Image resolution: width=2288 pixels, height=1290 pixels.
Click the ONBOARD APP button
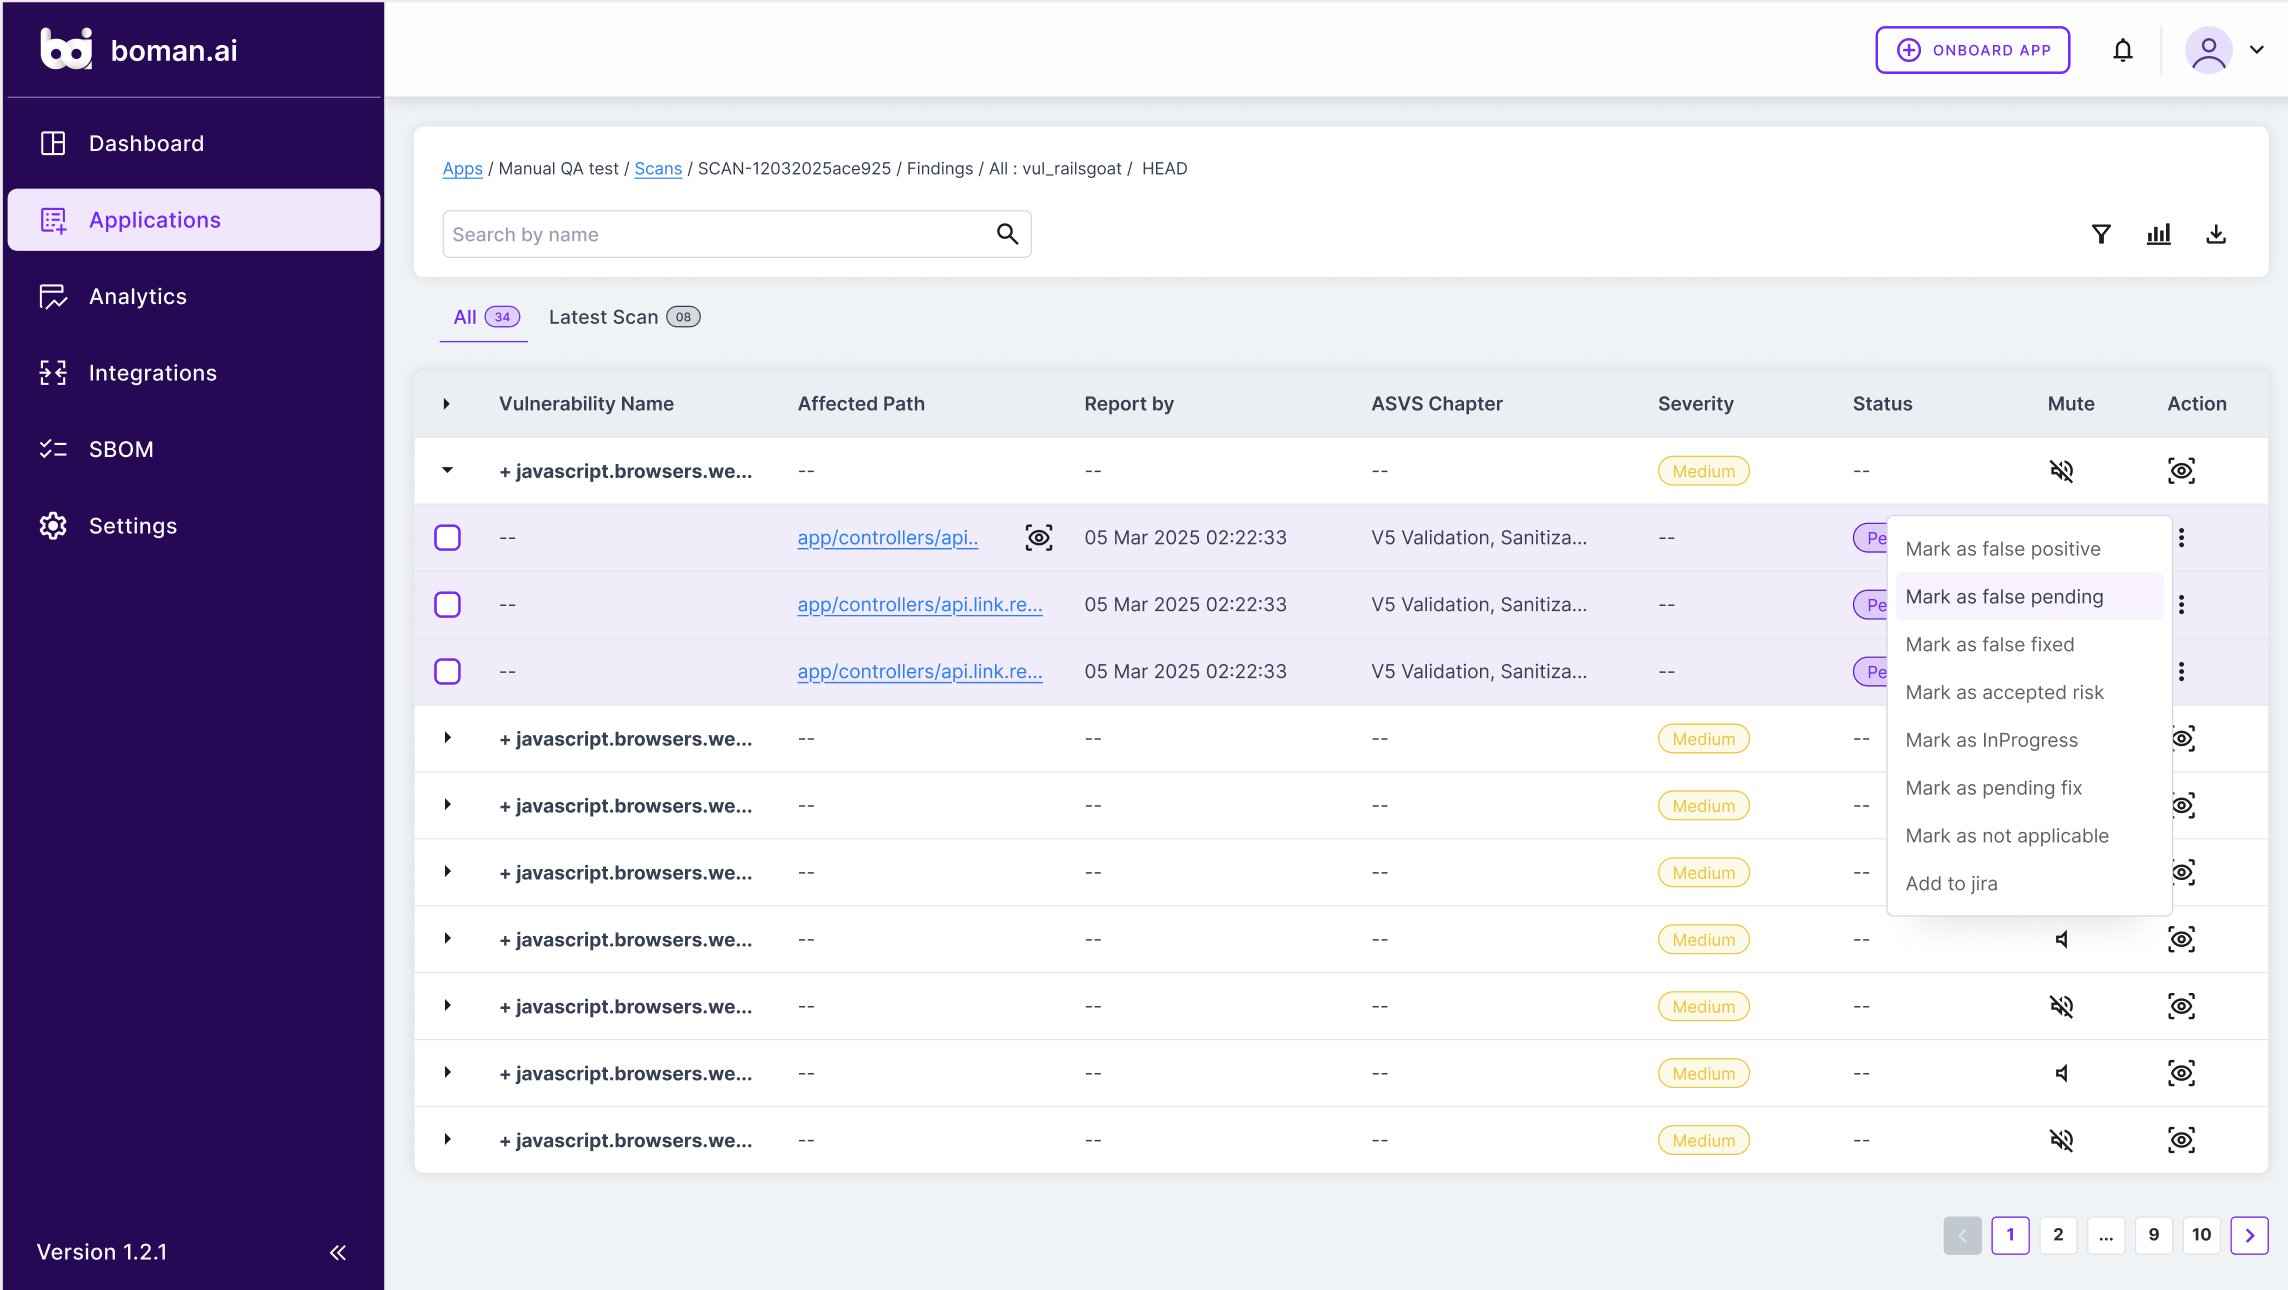pyautogui.click(x=1972, y=50)
